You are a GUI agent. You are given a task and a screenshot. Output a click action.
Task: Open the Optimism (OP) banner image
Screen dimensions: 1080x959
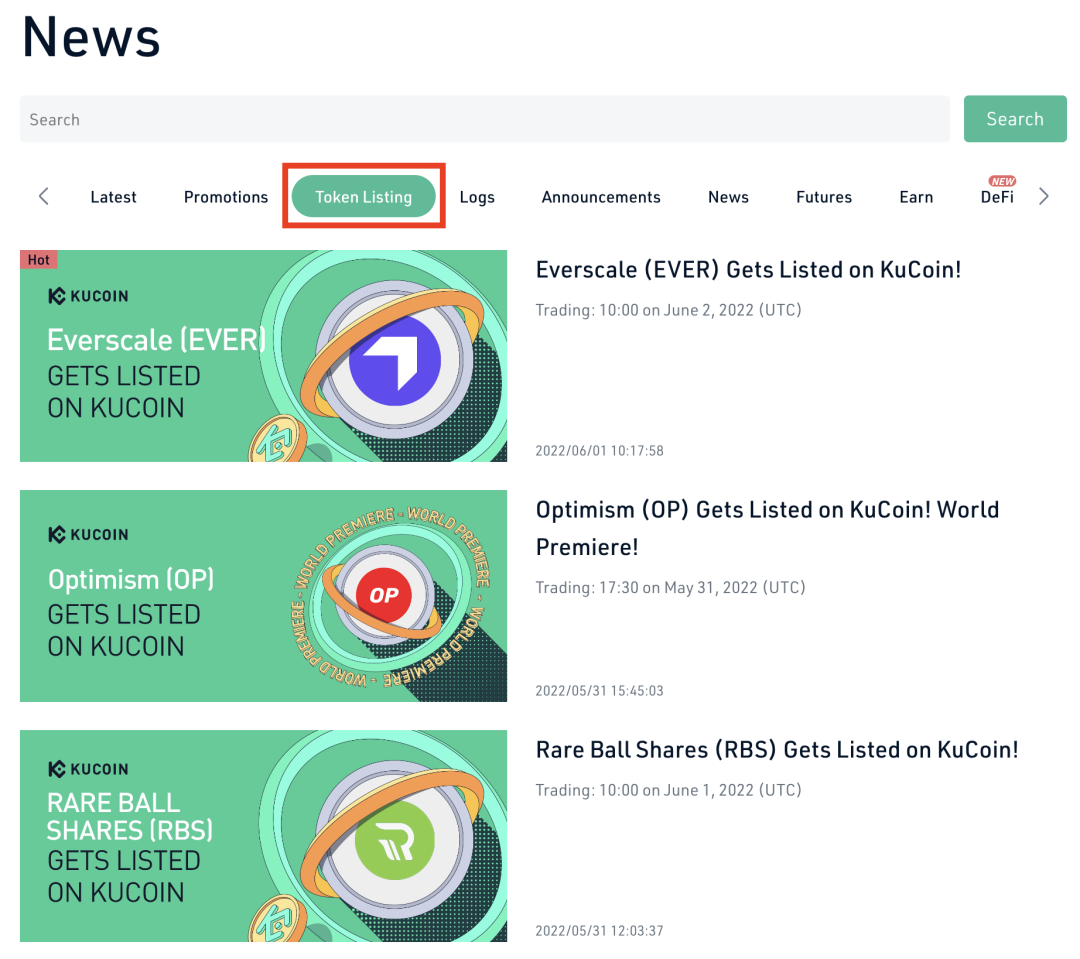[x=263, y=596]
